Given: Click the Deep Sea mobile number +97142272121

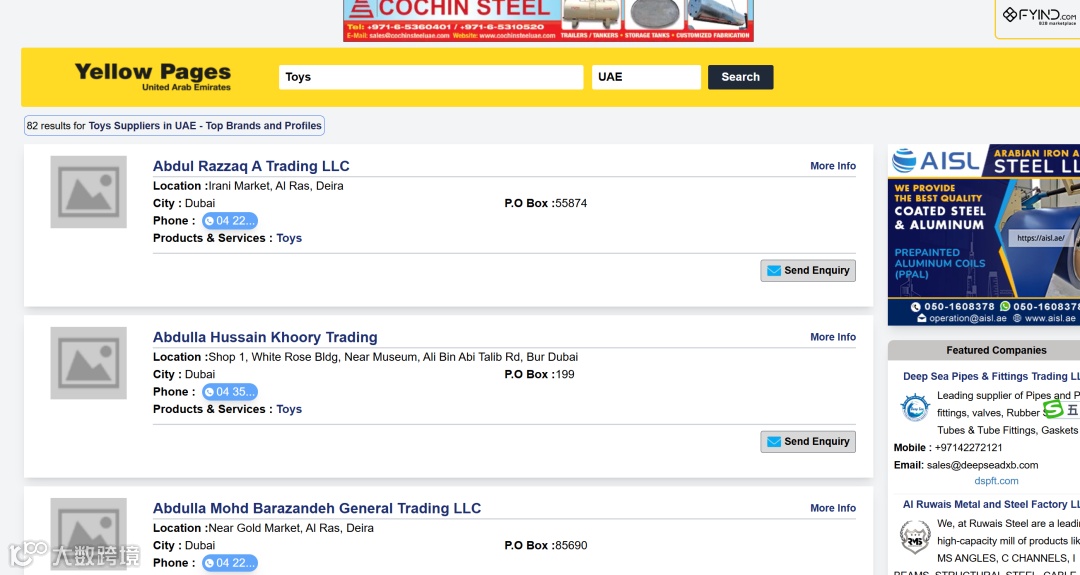Looking at the screenshot, I should tap(968, 448).
